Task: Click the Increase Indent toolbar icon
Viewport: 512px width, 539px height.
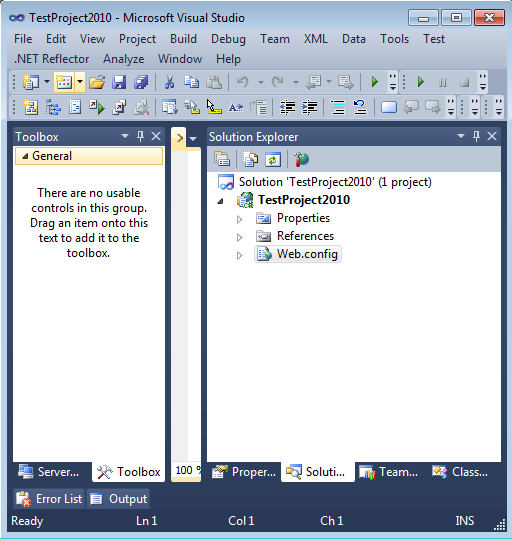Action: pos(309,108)
